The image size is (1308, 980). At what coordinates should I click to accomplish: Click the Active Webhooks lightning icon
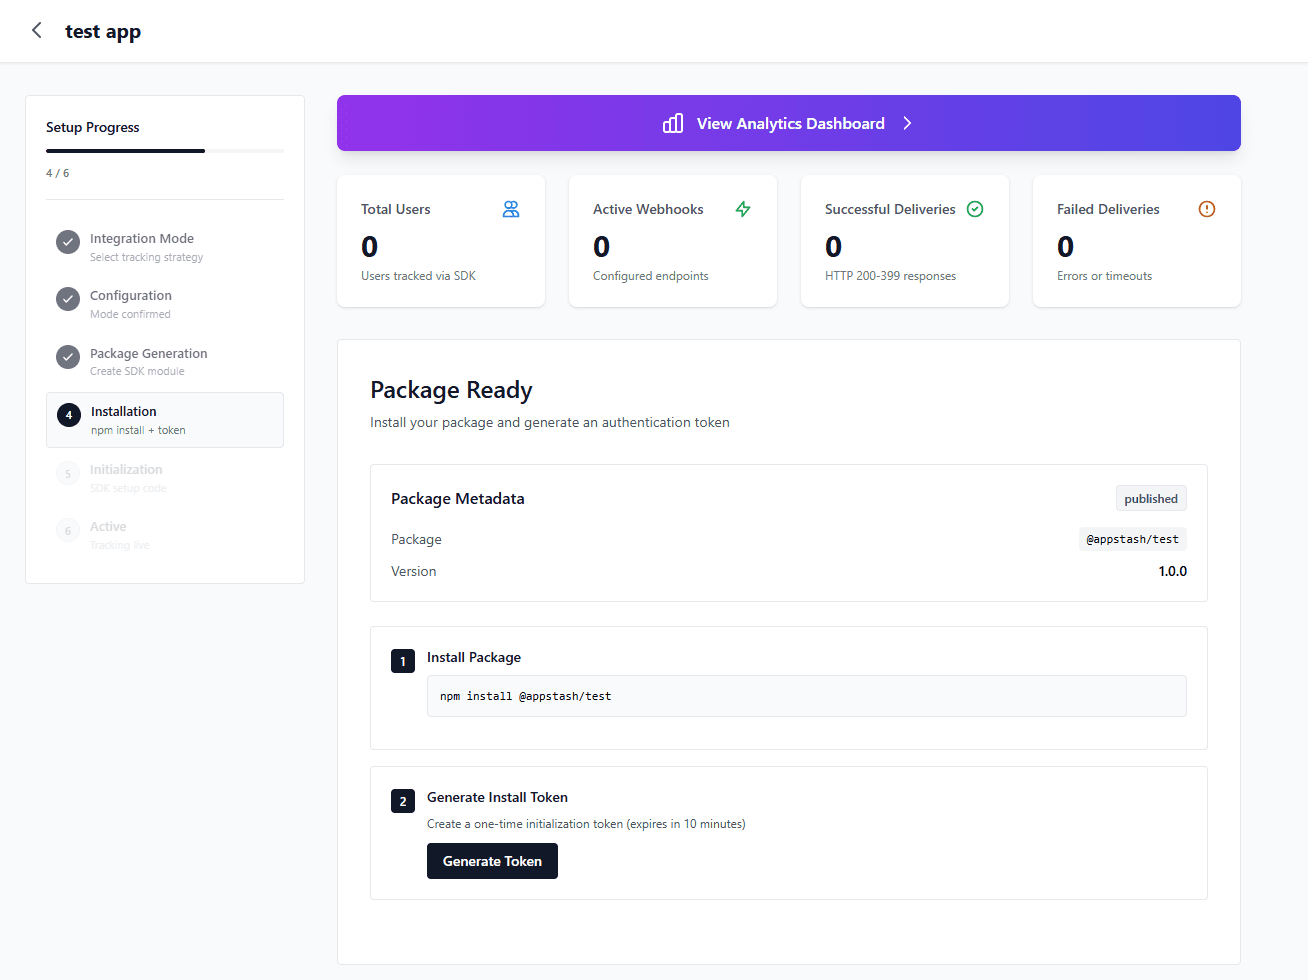tap(743, 209)
